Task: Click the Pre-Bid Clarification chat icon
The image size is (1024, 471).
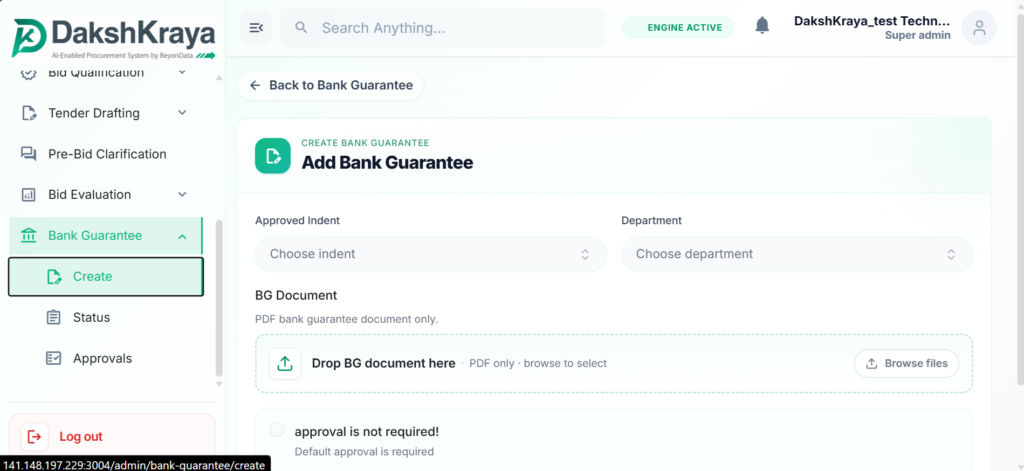Action: (28, 154)
